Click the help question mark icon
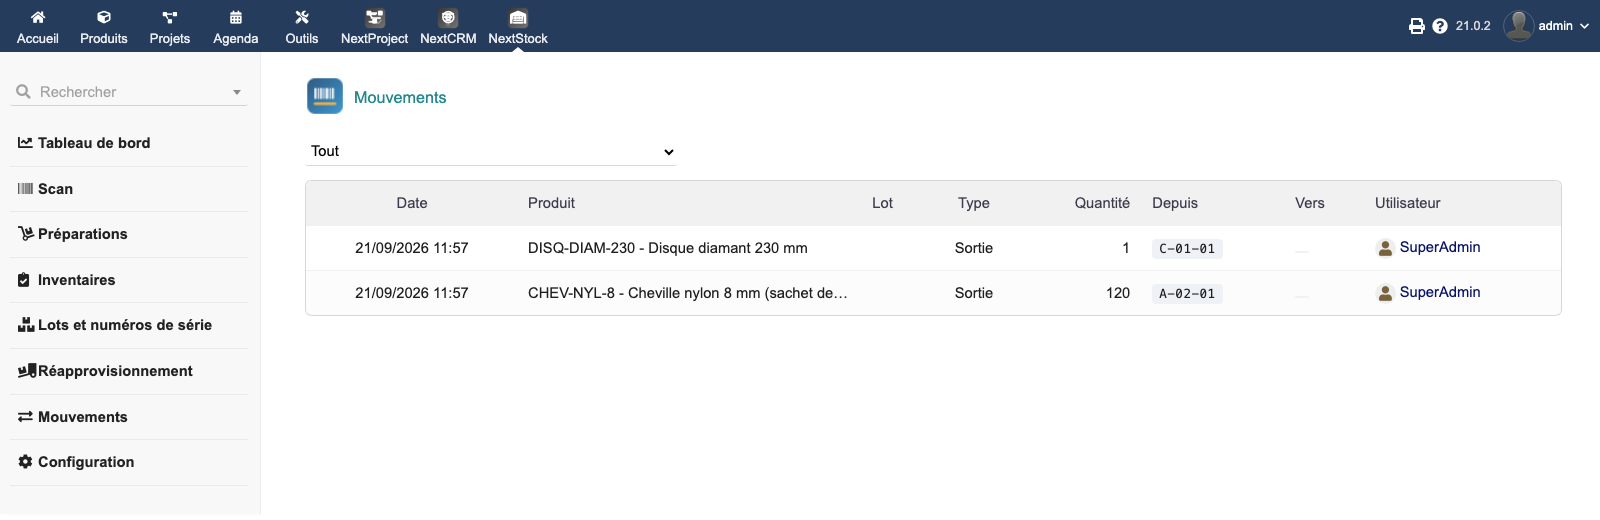Viewport: 1600px width, 520px height. coord(1440,26)
